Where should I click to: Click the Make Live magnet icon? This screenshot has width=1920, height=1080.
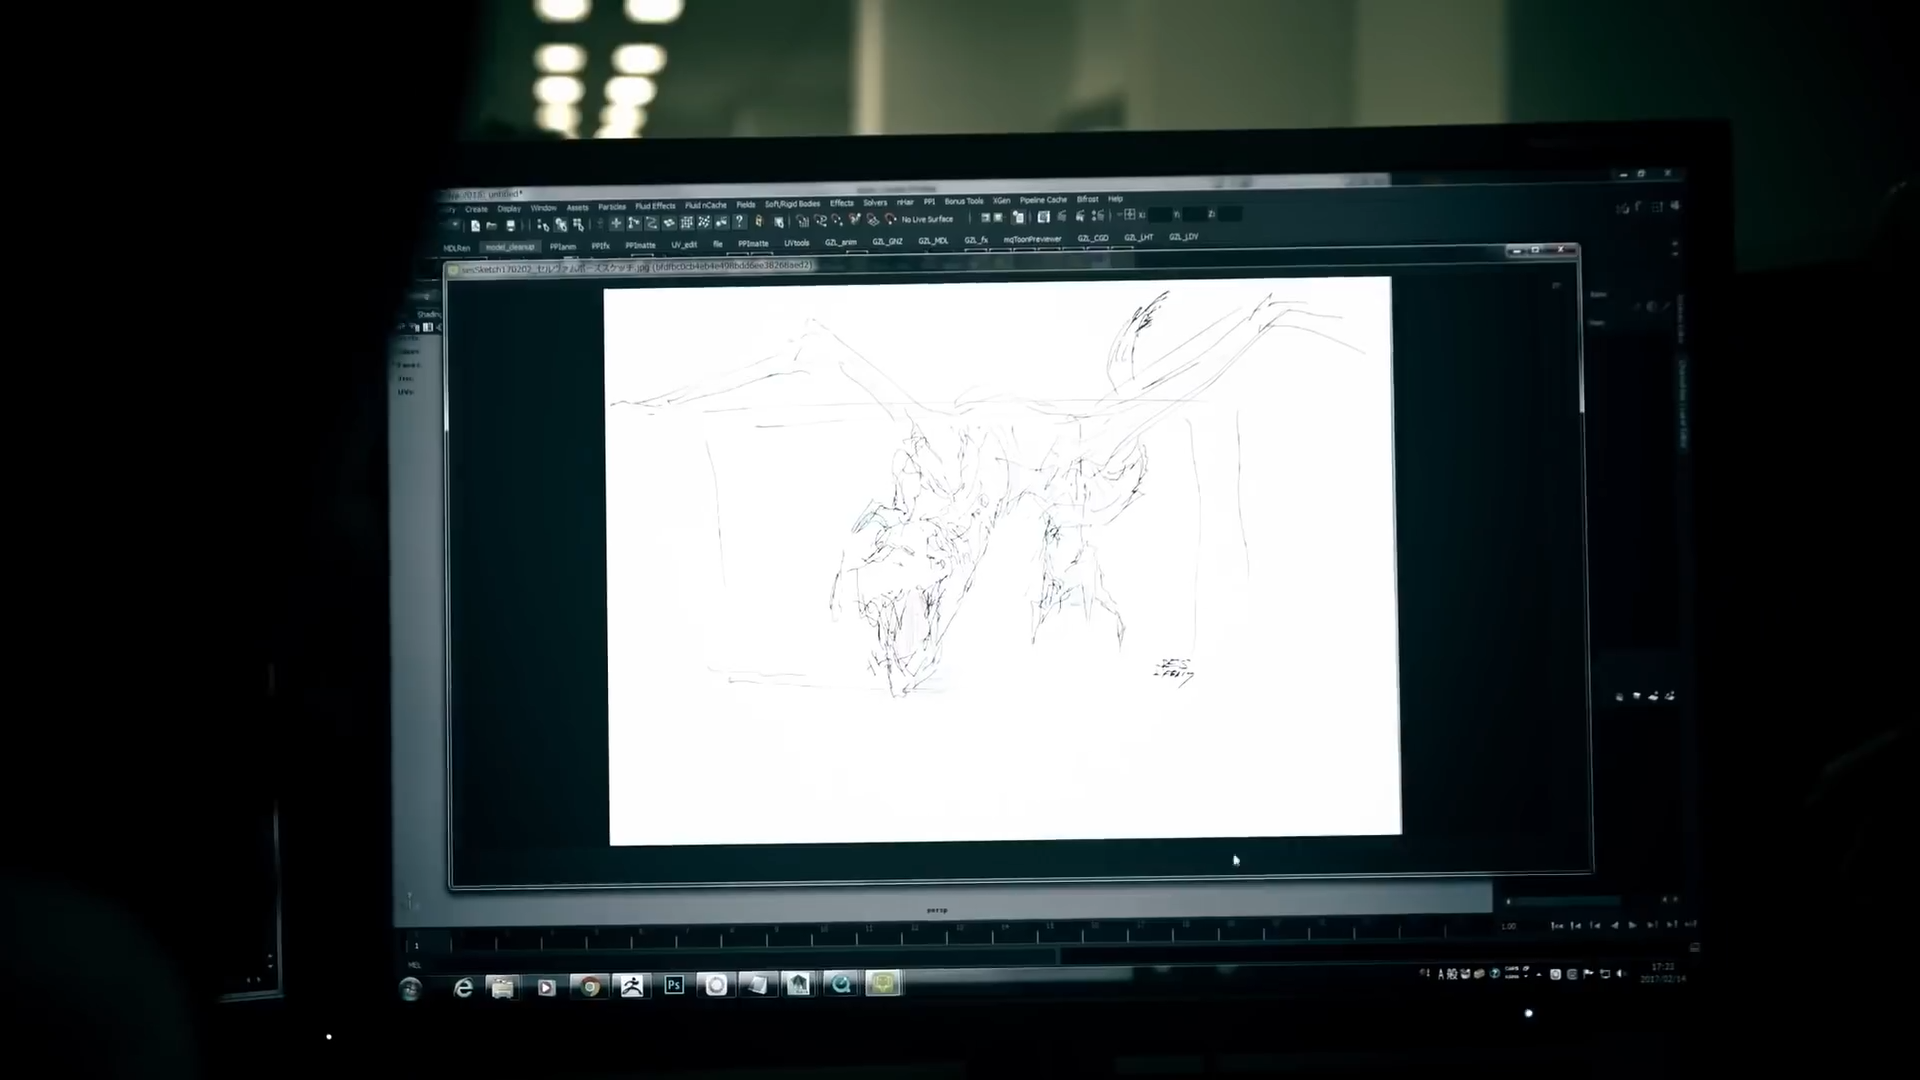tap(890, 219)
